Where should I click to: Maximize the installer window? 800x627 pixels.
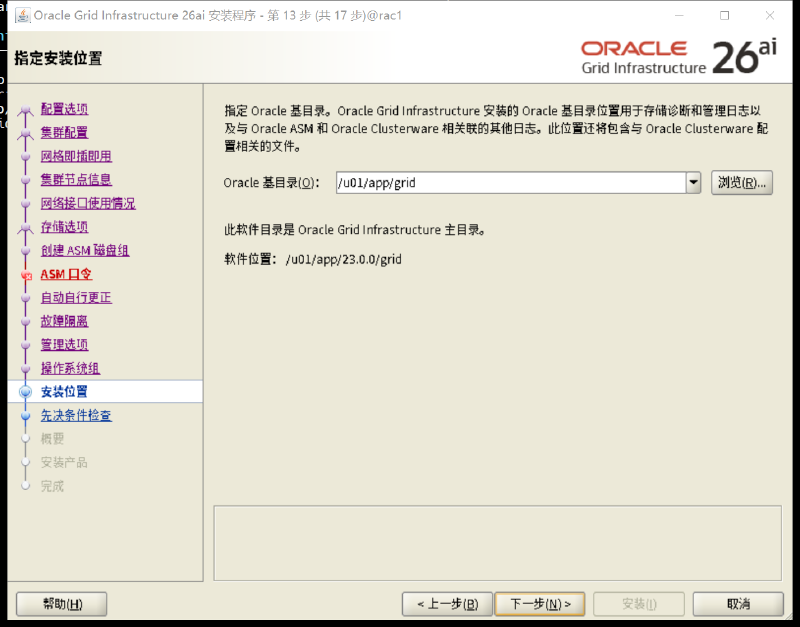pyautogui.click(x=724, y=15)
